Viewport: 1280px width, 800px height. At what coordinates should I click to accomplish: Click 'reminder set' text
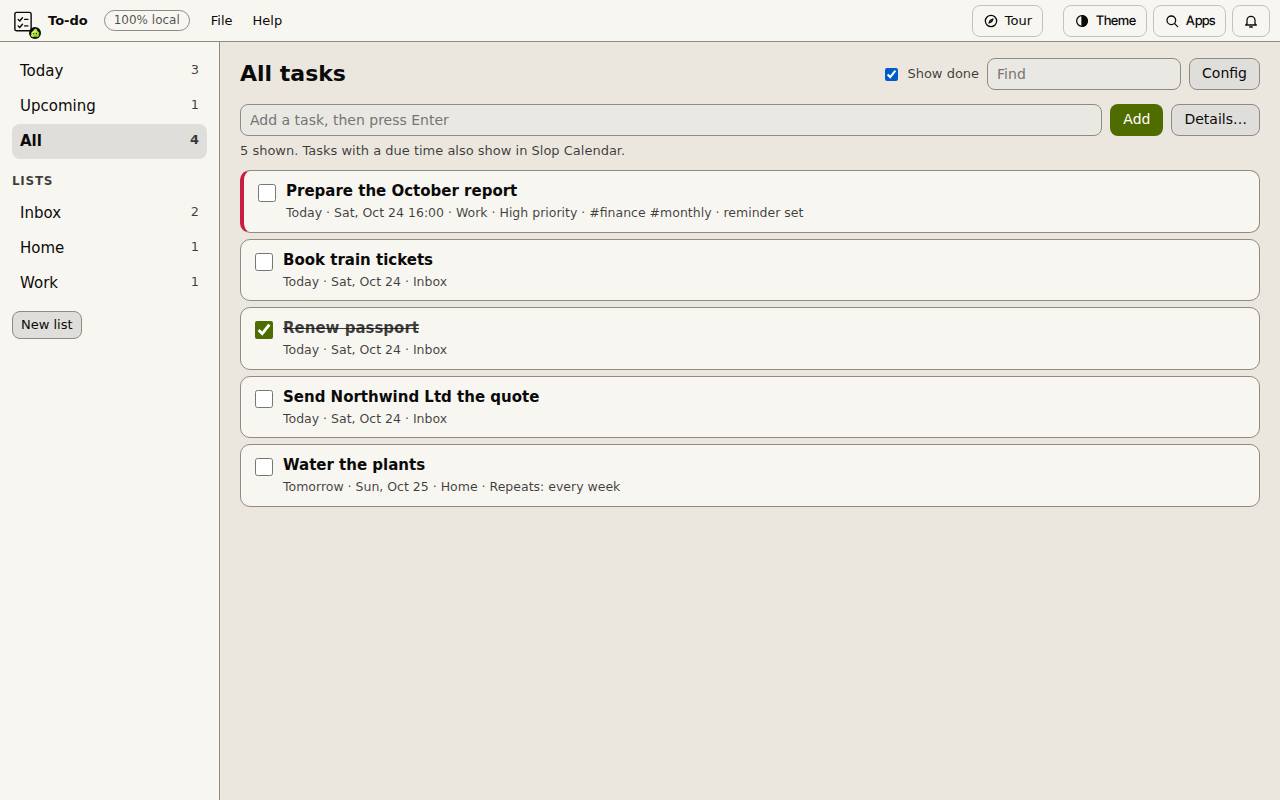click(x=763, y=213)
